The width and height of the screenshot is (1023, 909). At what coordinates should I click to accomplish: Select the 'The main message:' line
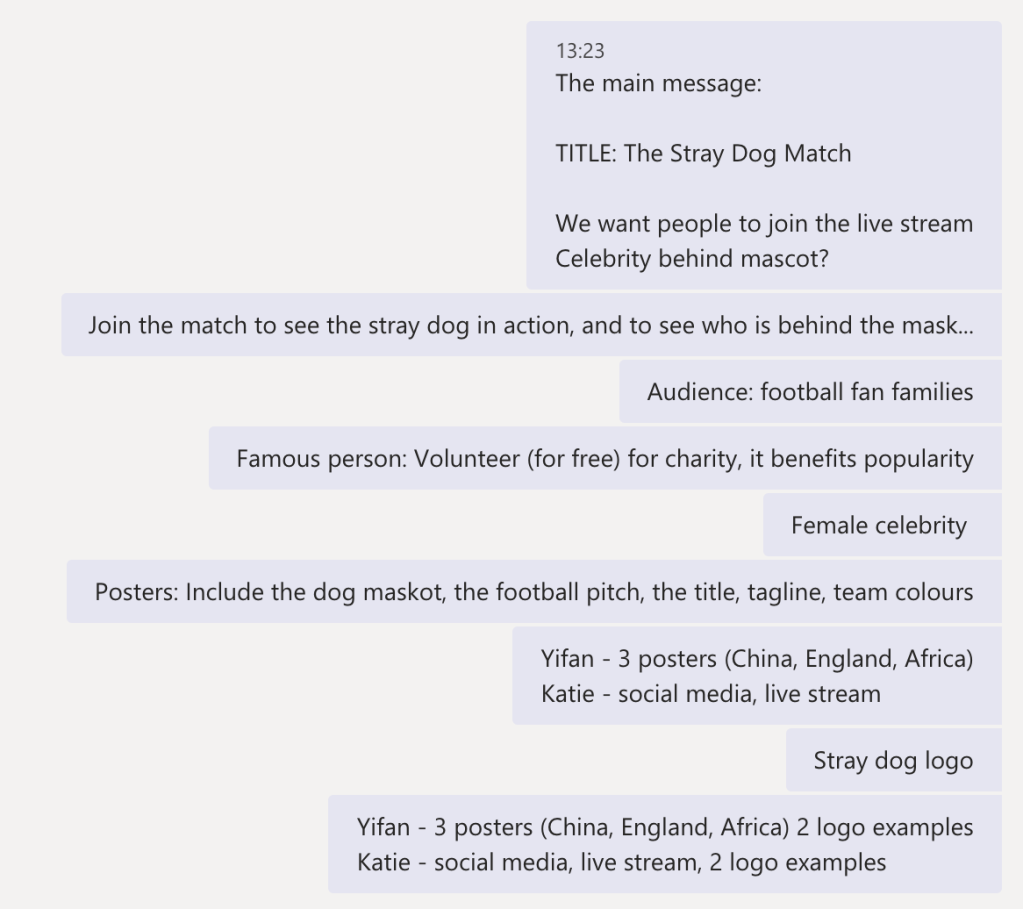click(x=658, y=84)
